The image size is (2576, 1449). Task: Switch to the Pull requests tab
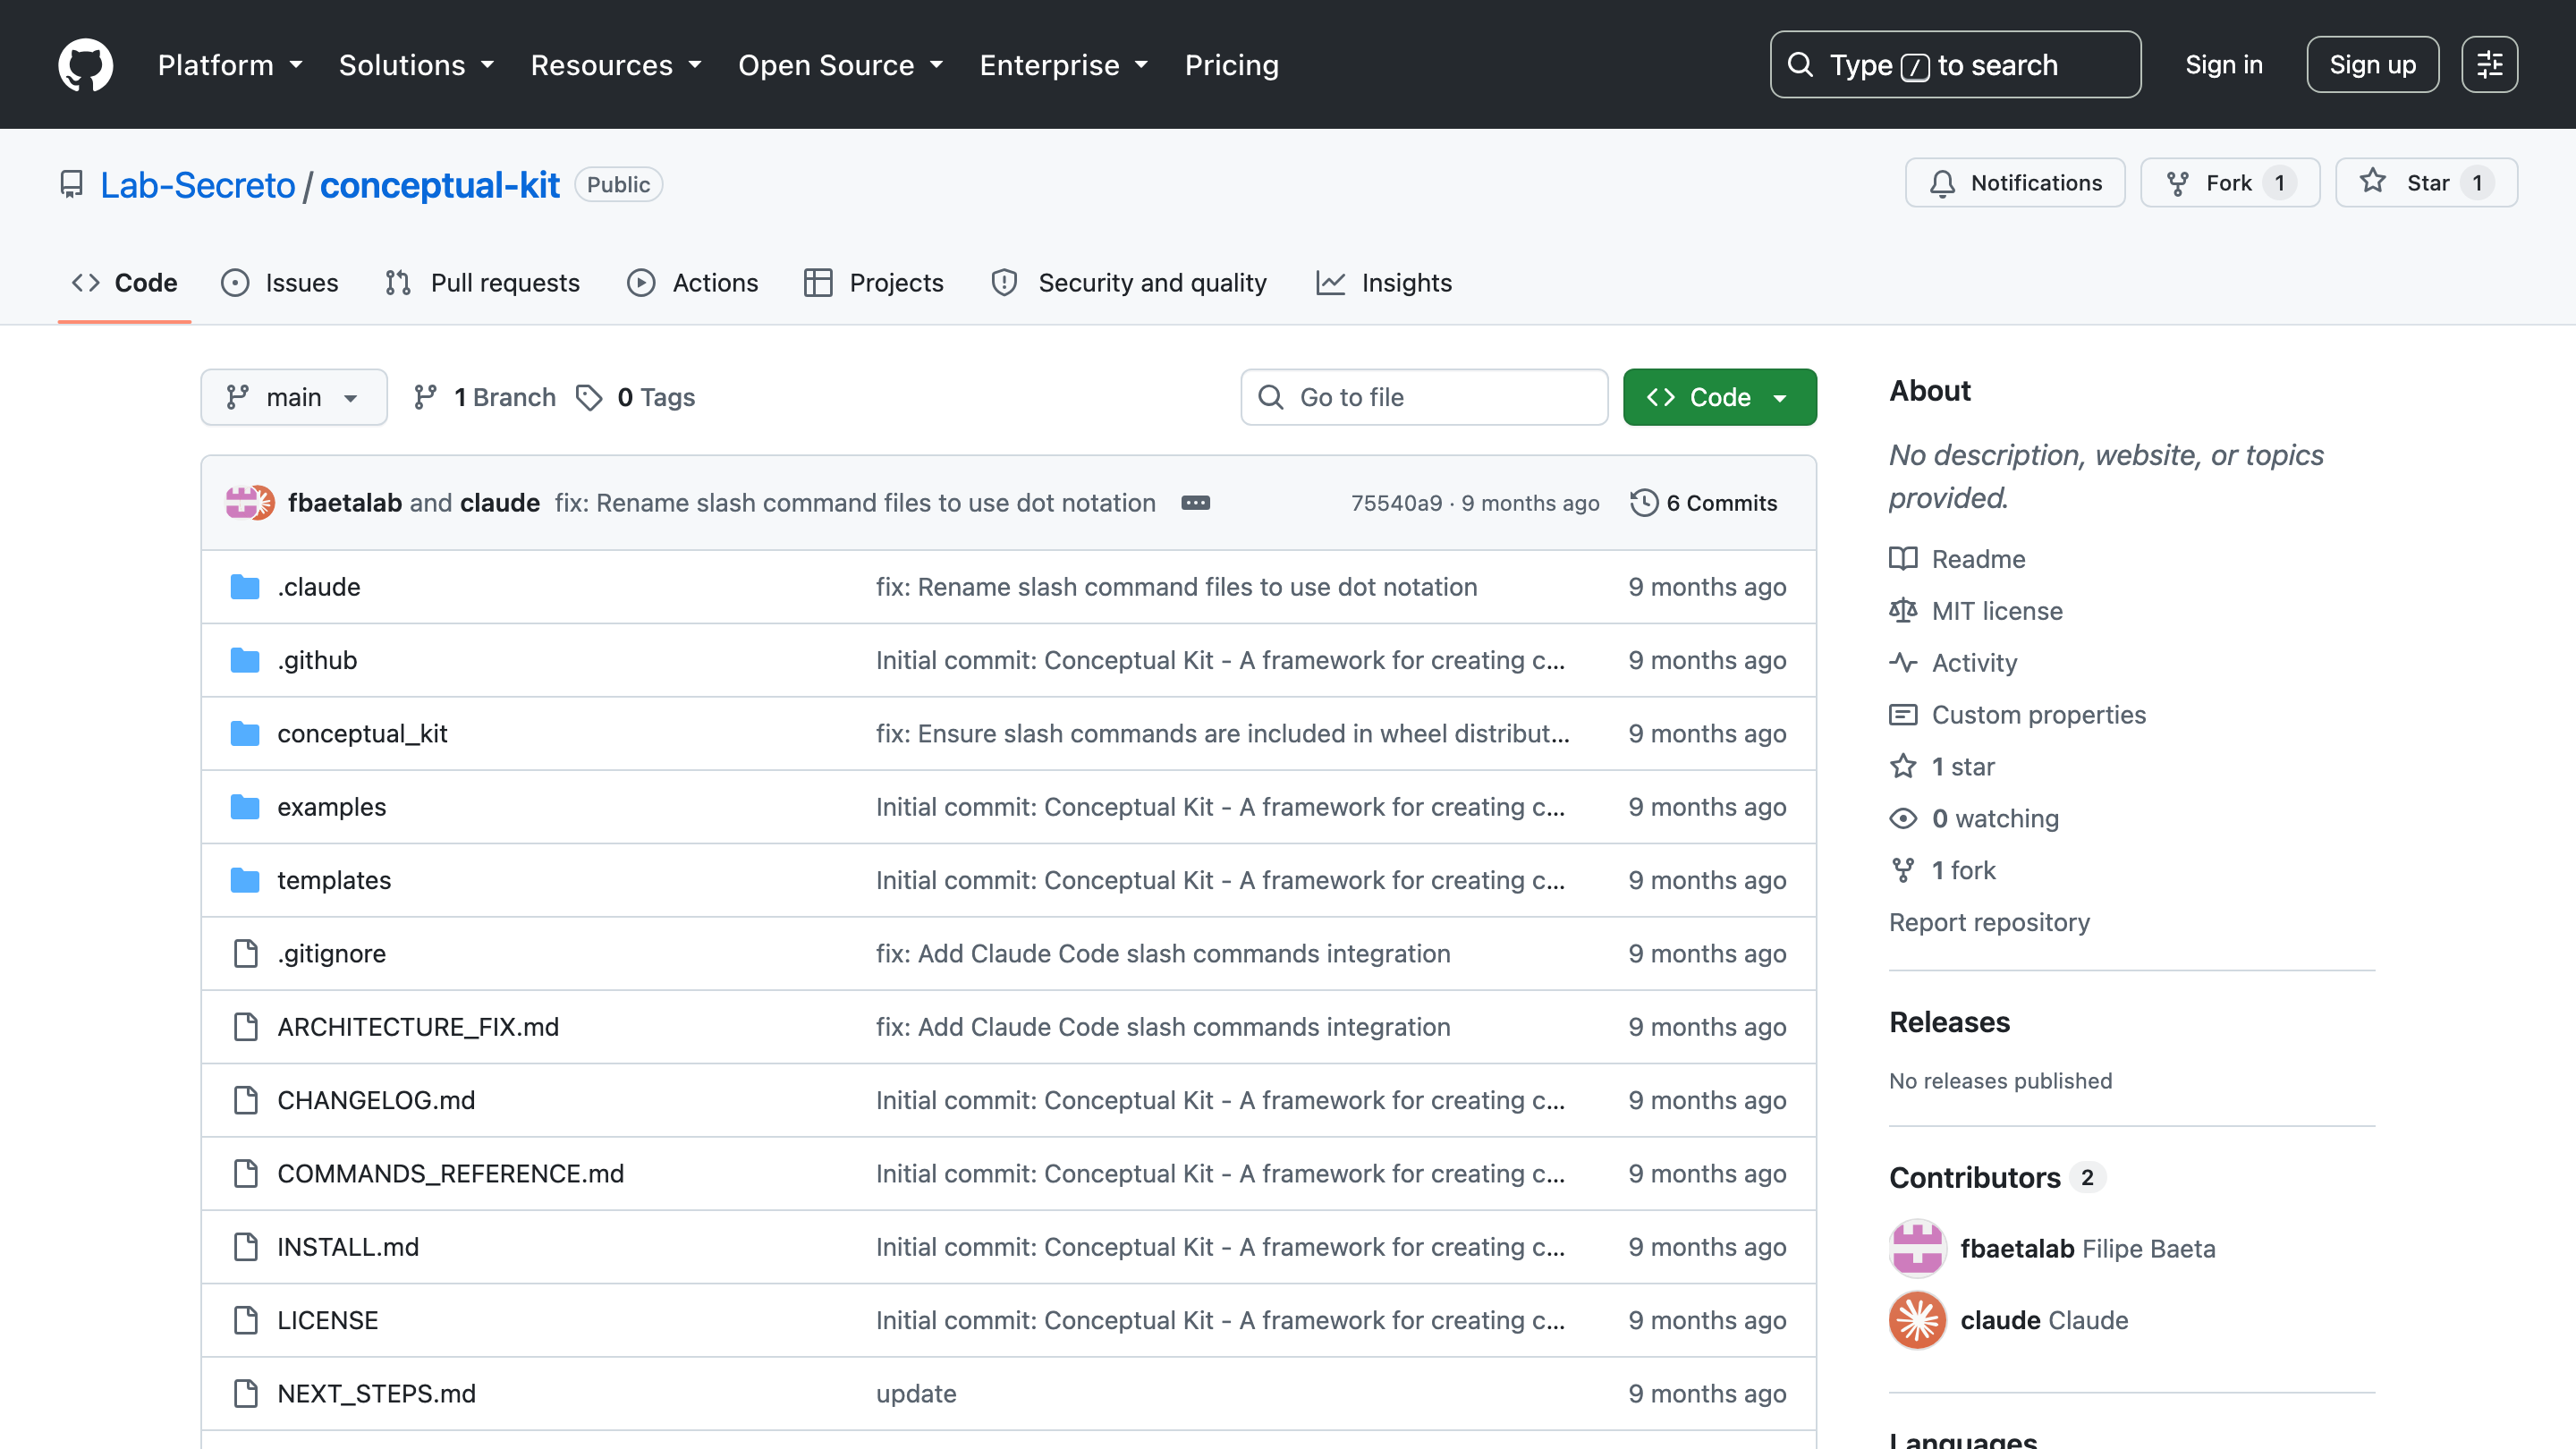[x=482, y=284]
